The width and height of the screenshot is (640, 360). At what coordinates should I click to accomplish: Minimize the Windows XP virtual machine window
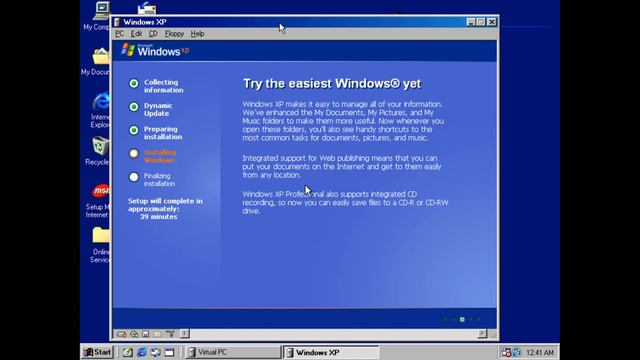[x=471, y=22]
